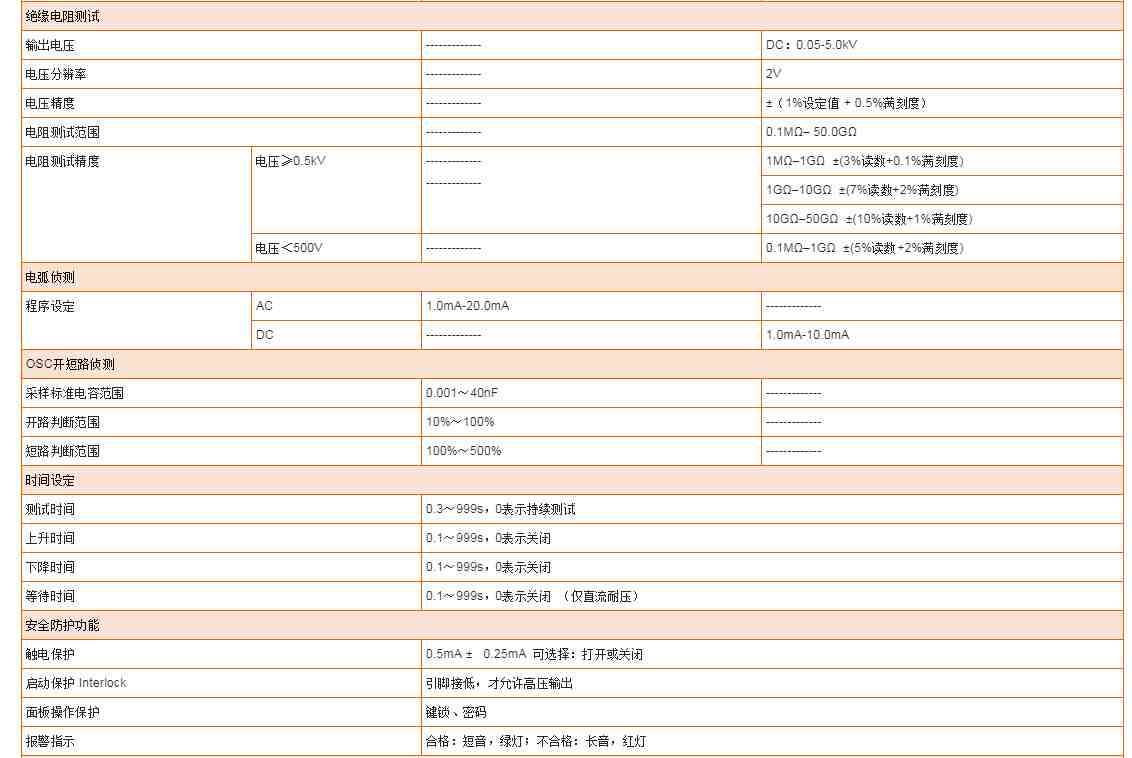Select the 开路判断范围 label

(62, 422)
